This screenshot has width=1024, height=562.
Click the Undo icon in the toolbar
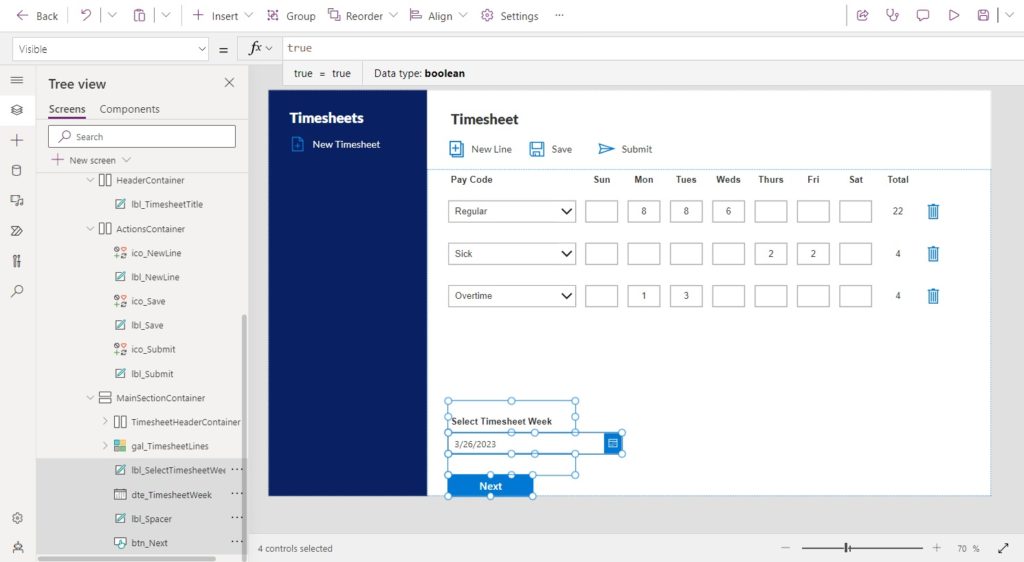click(86, 15)
